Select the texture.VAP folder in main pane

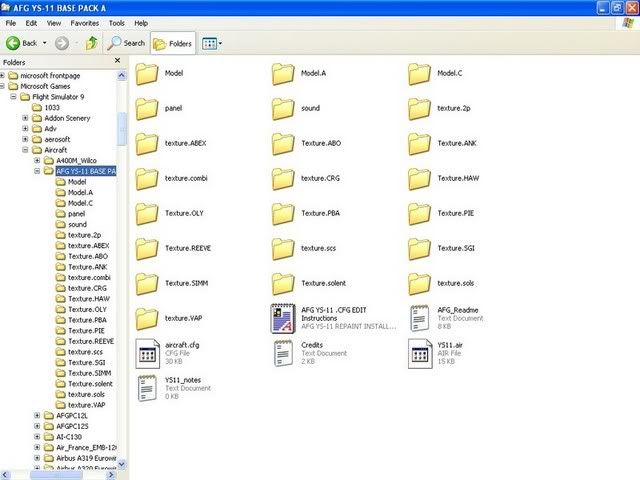click(x=169, y=319)
